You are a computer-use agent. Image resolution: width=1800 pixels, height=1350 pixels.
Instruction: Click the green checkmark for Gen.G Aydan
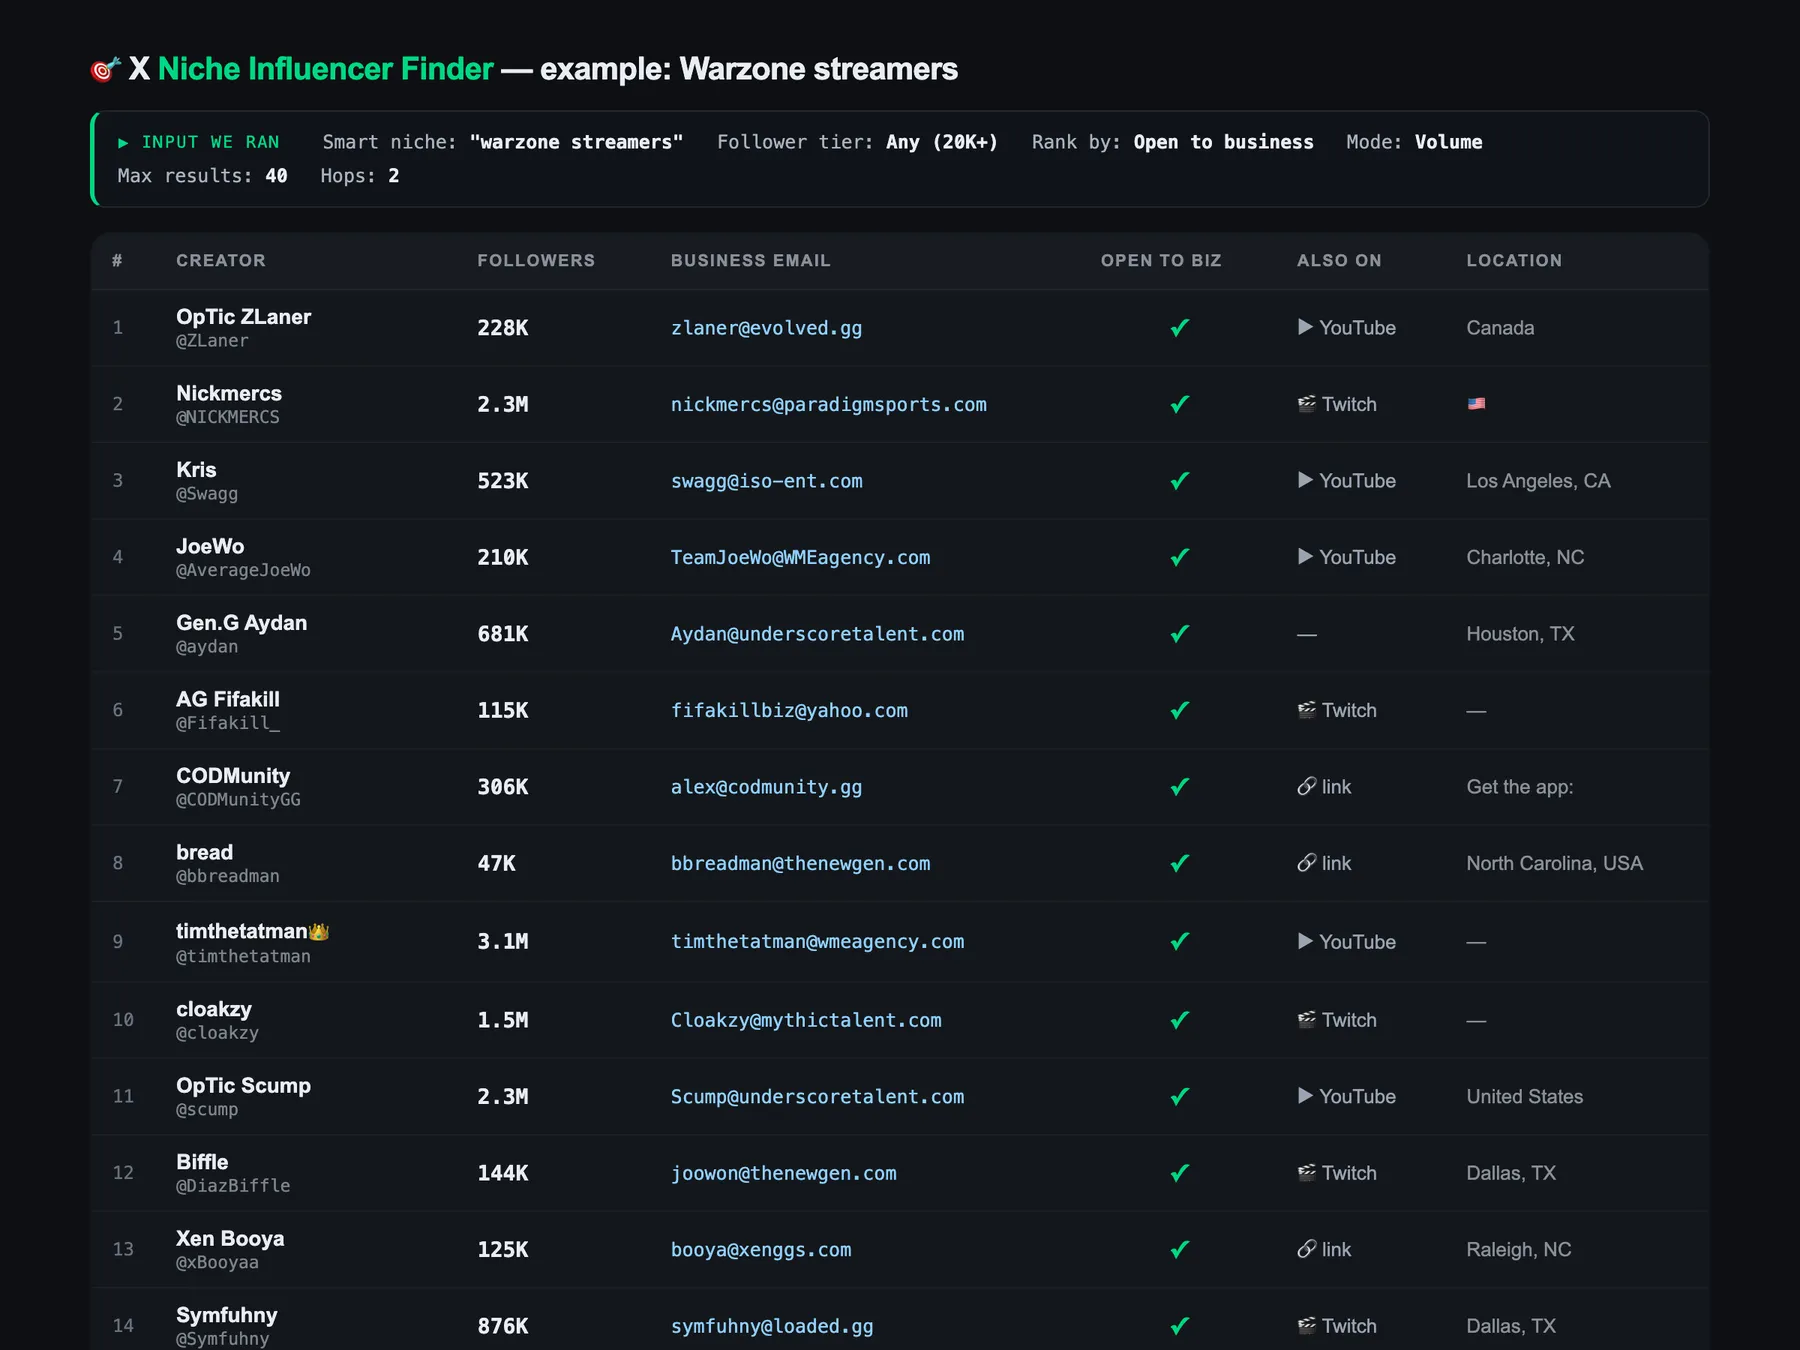[x=1180, y=634]
